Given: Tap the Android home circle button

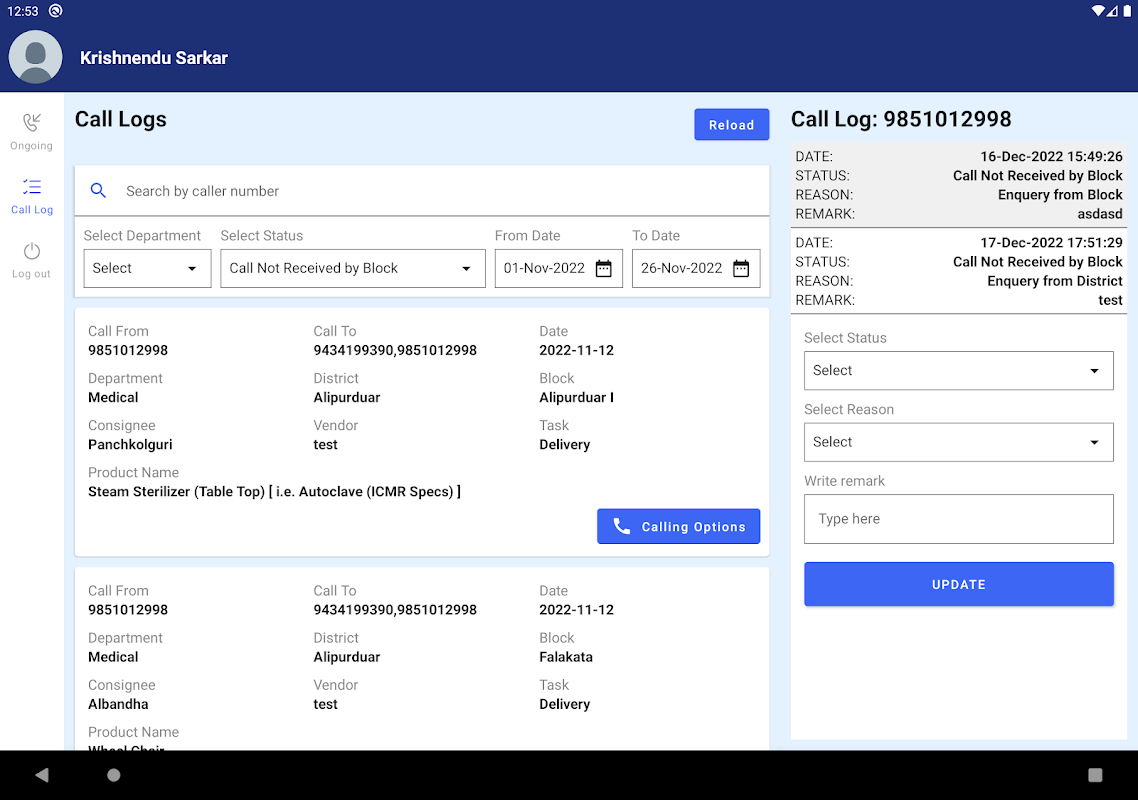Looking at the screenshot, I should click(x=114, y=775).
